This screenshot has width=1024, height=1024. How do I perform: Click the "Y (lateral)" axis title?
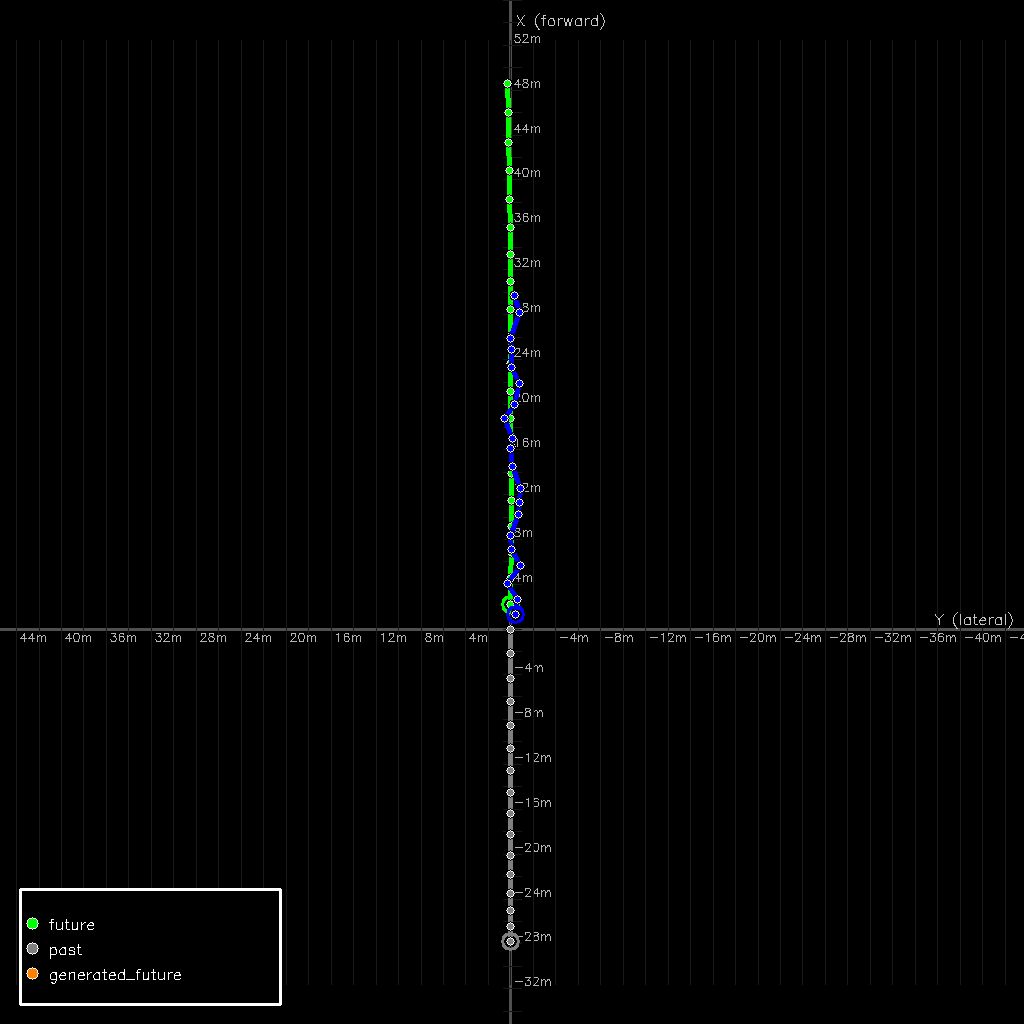point(974,620)
